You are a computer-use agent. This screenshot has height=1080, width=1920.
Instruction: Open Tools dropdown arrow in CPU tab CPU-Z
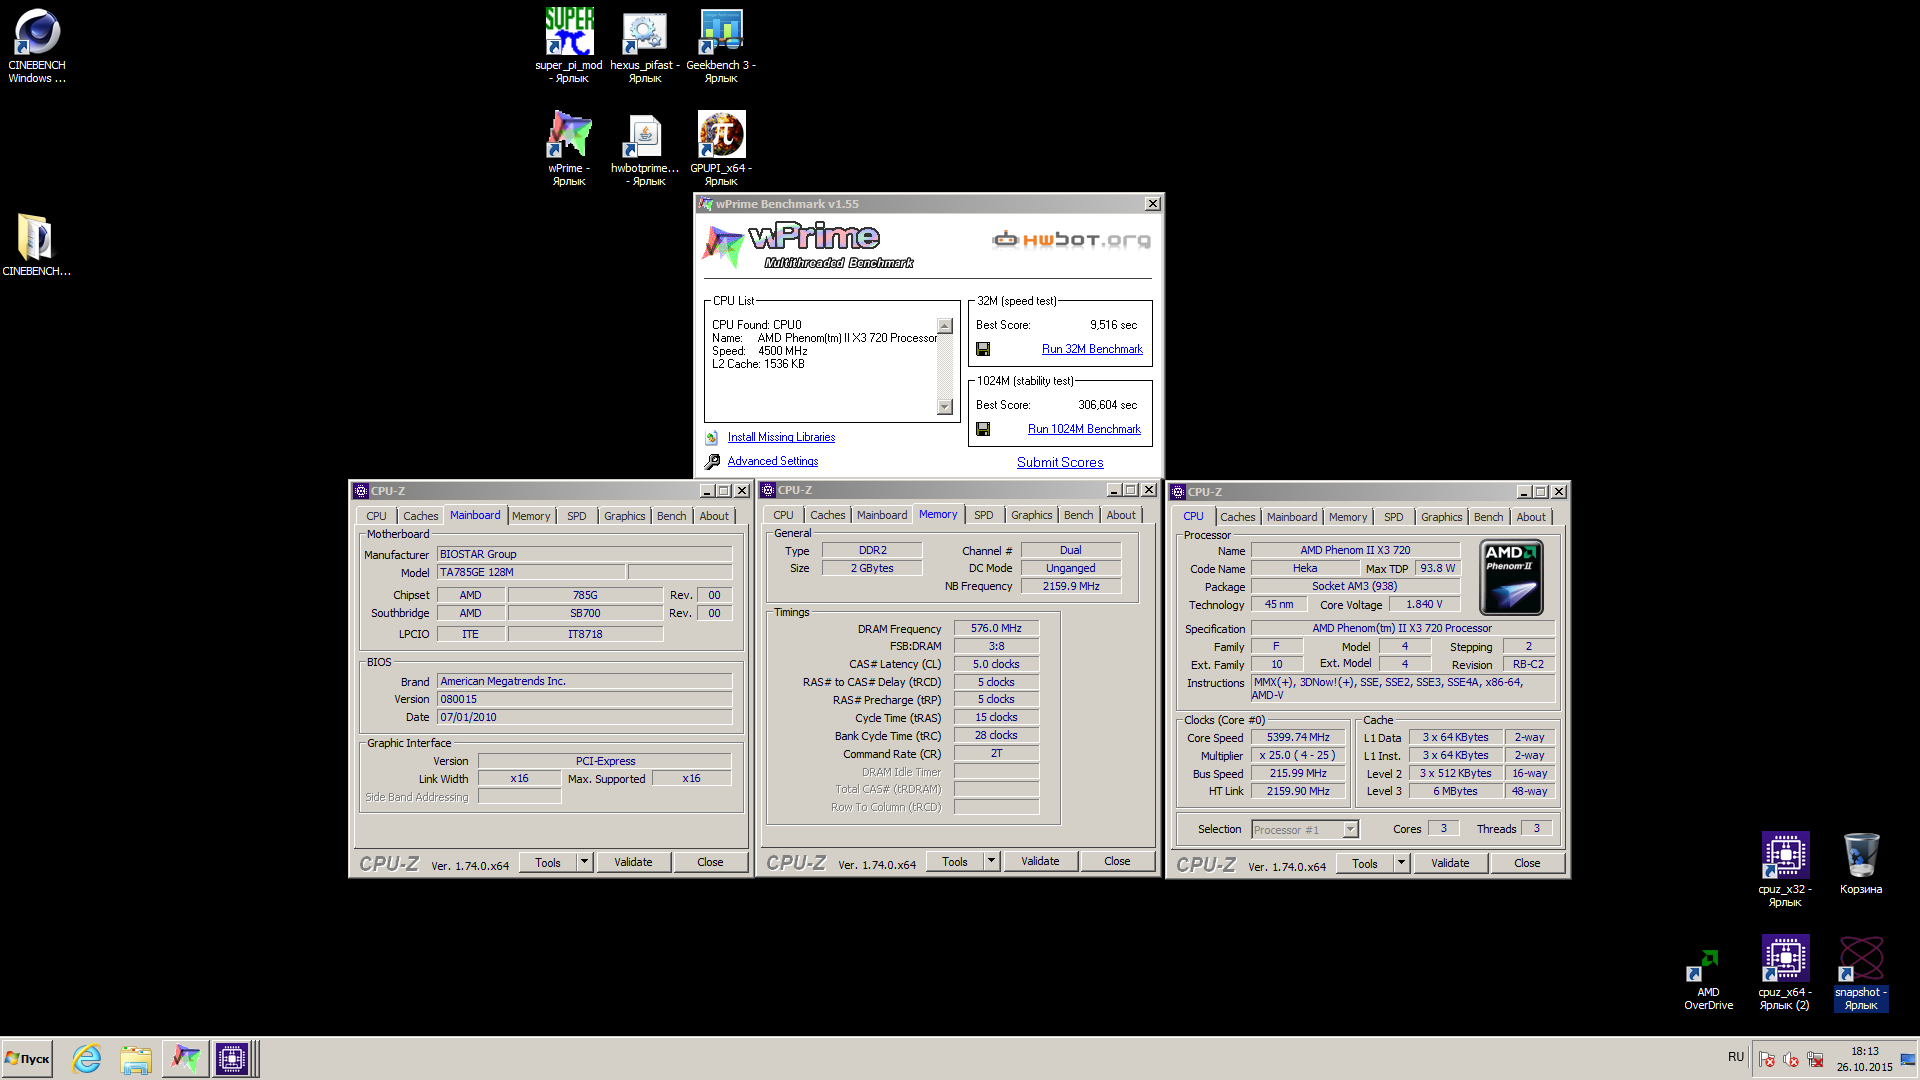pyautogui.click(x=1402, y=863)
